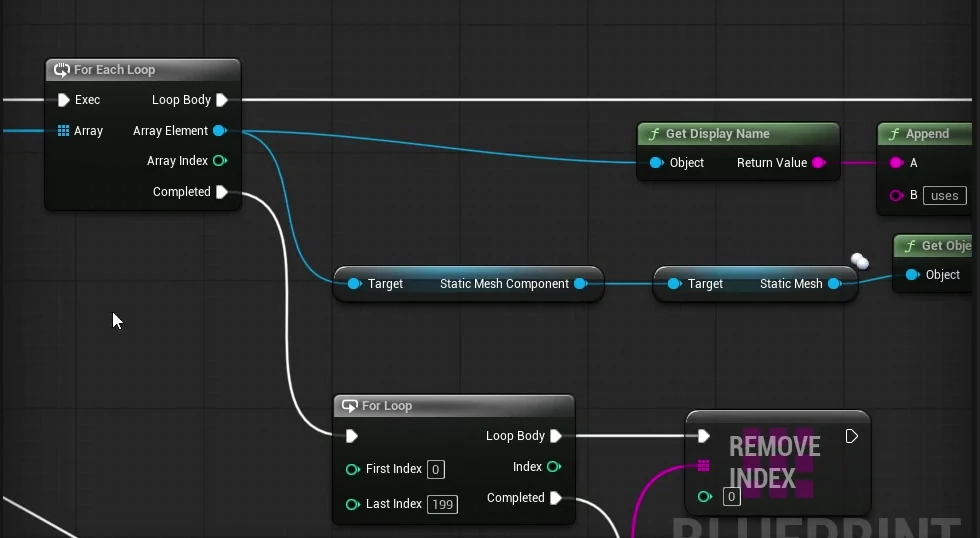Click For Each Loop Completed exec pin
The width and height of the screenshot is (980, 538).
point(221,192)
